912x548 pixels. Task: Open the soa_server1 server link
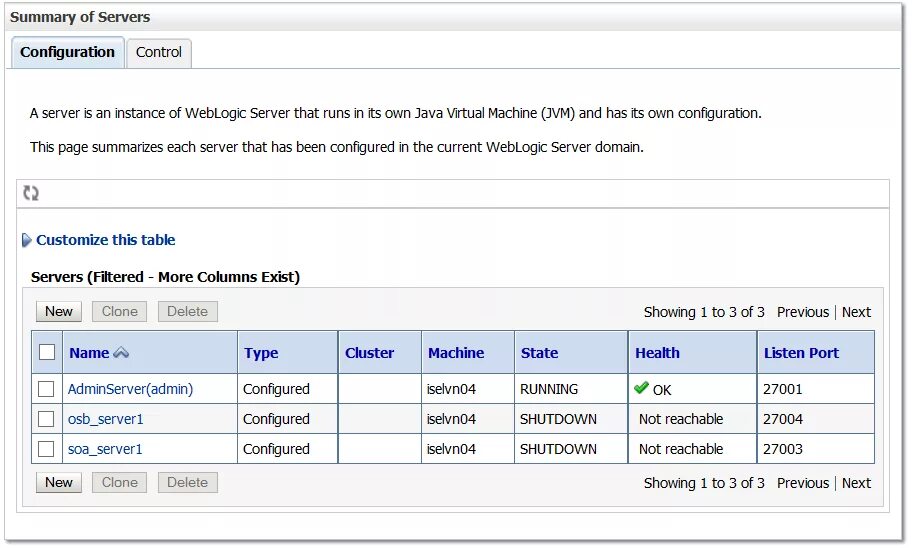coord(105,449)
